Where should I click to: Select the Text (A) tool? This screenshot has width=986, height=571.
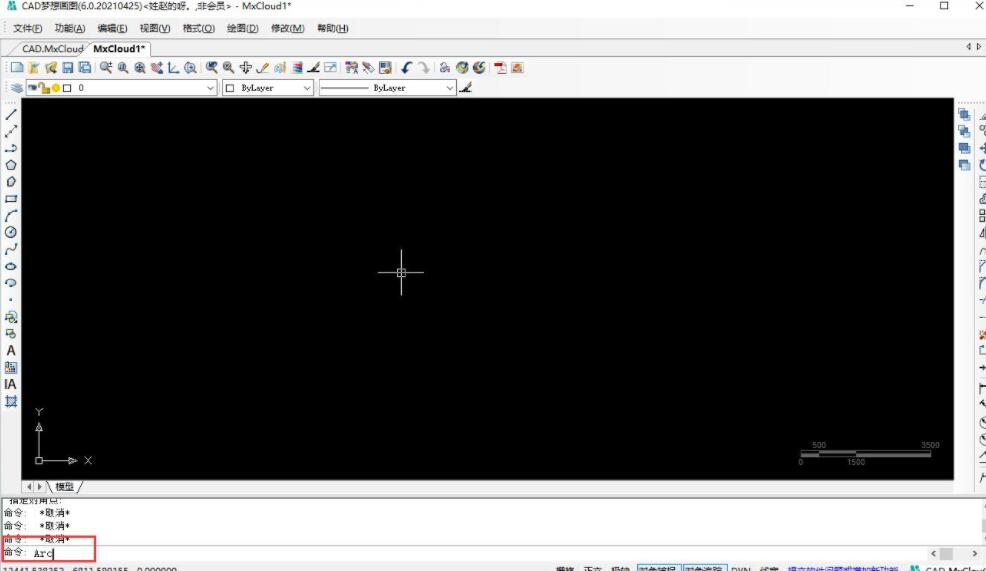tap(11, 350)
